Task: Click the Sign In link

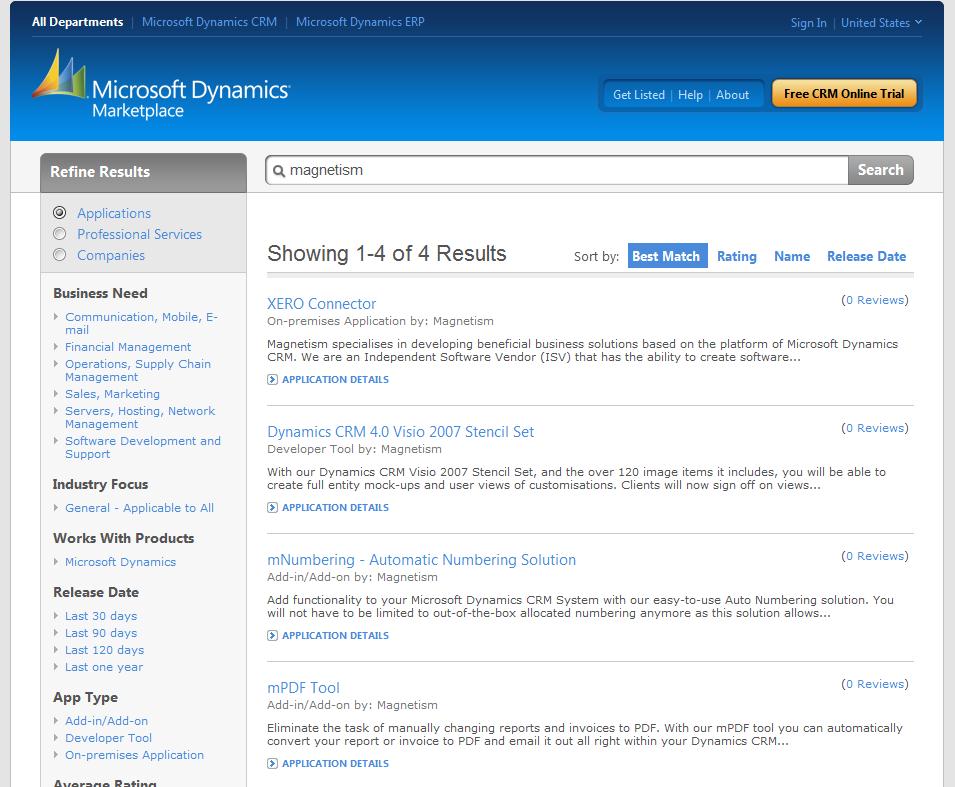Action: tap(808, 23)
